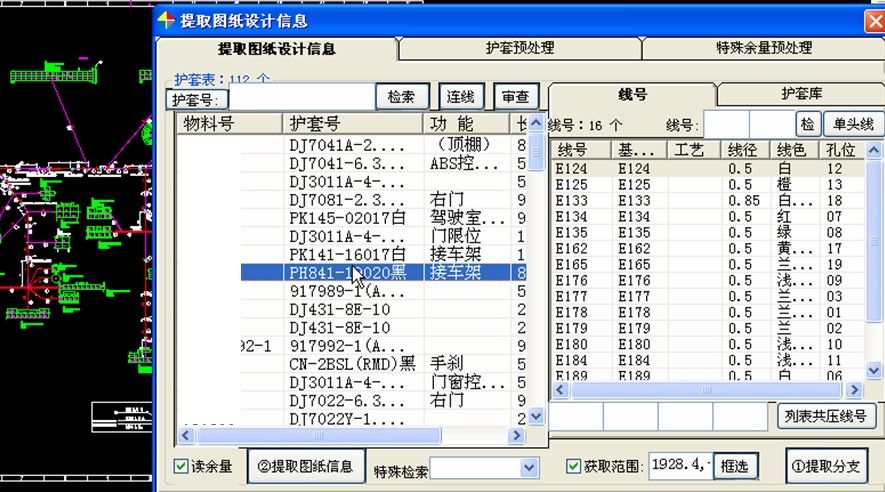Screen dimensions: 885x492
Task: Click left arrow of wire list scrollbar
Action: coord(560,390)
